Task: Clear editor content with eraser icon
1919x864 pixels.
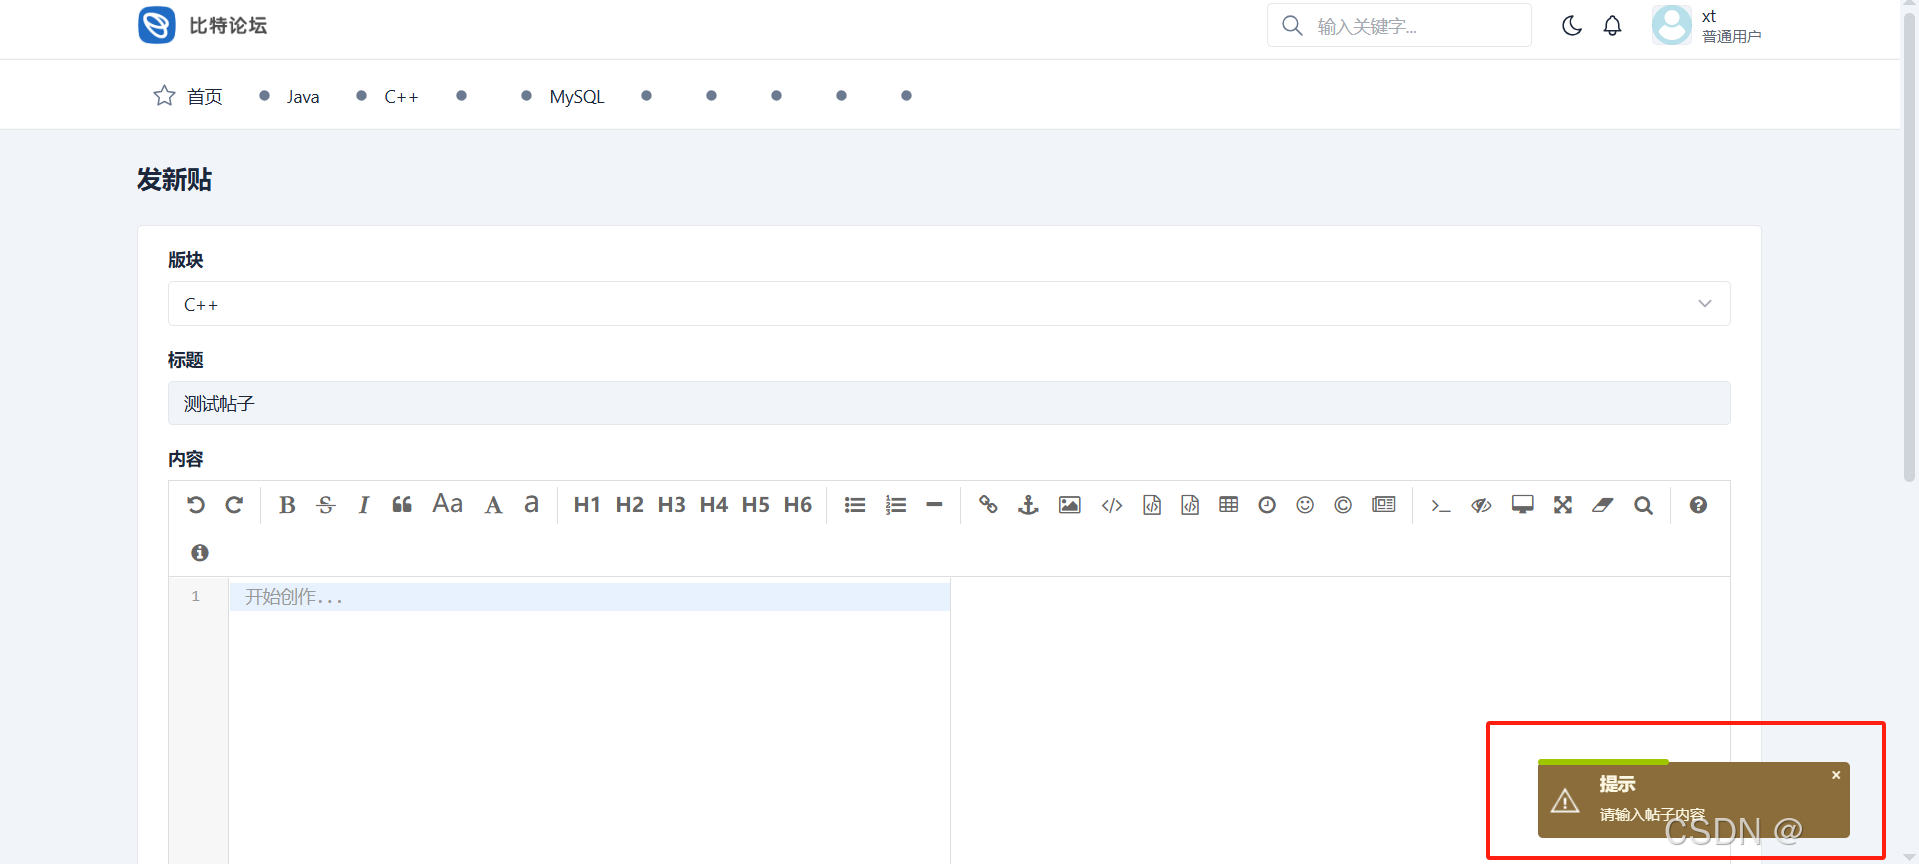Action: (1603, 505)
